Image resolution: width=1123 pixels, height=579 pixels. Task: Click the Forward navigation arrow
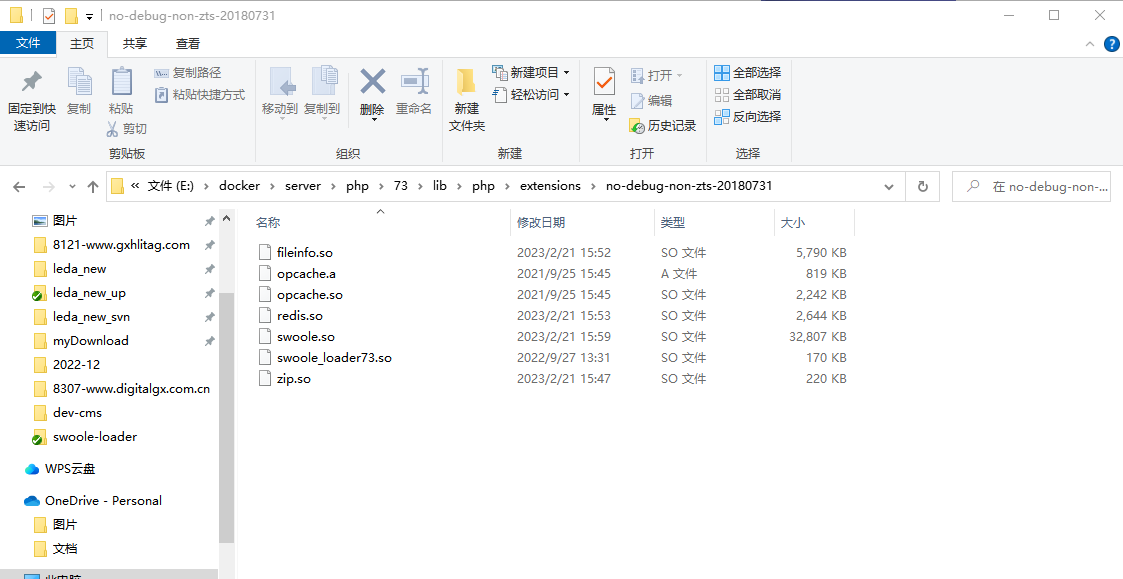(x=49, y=187)
